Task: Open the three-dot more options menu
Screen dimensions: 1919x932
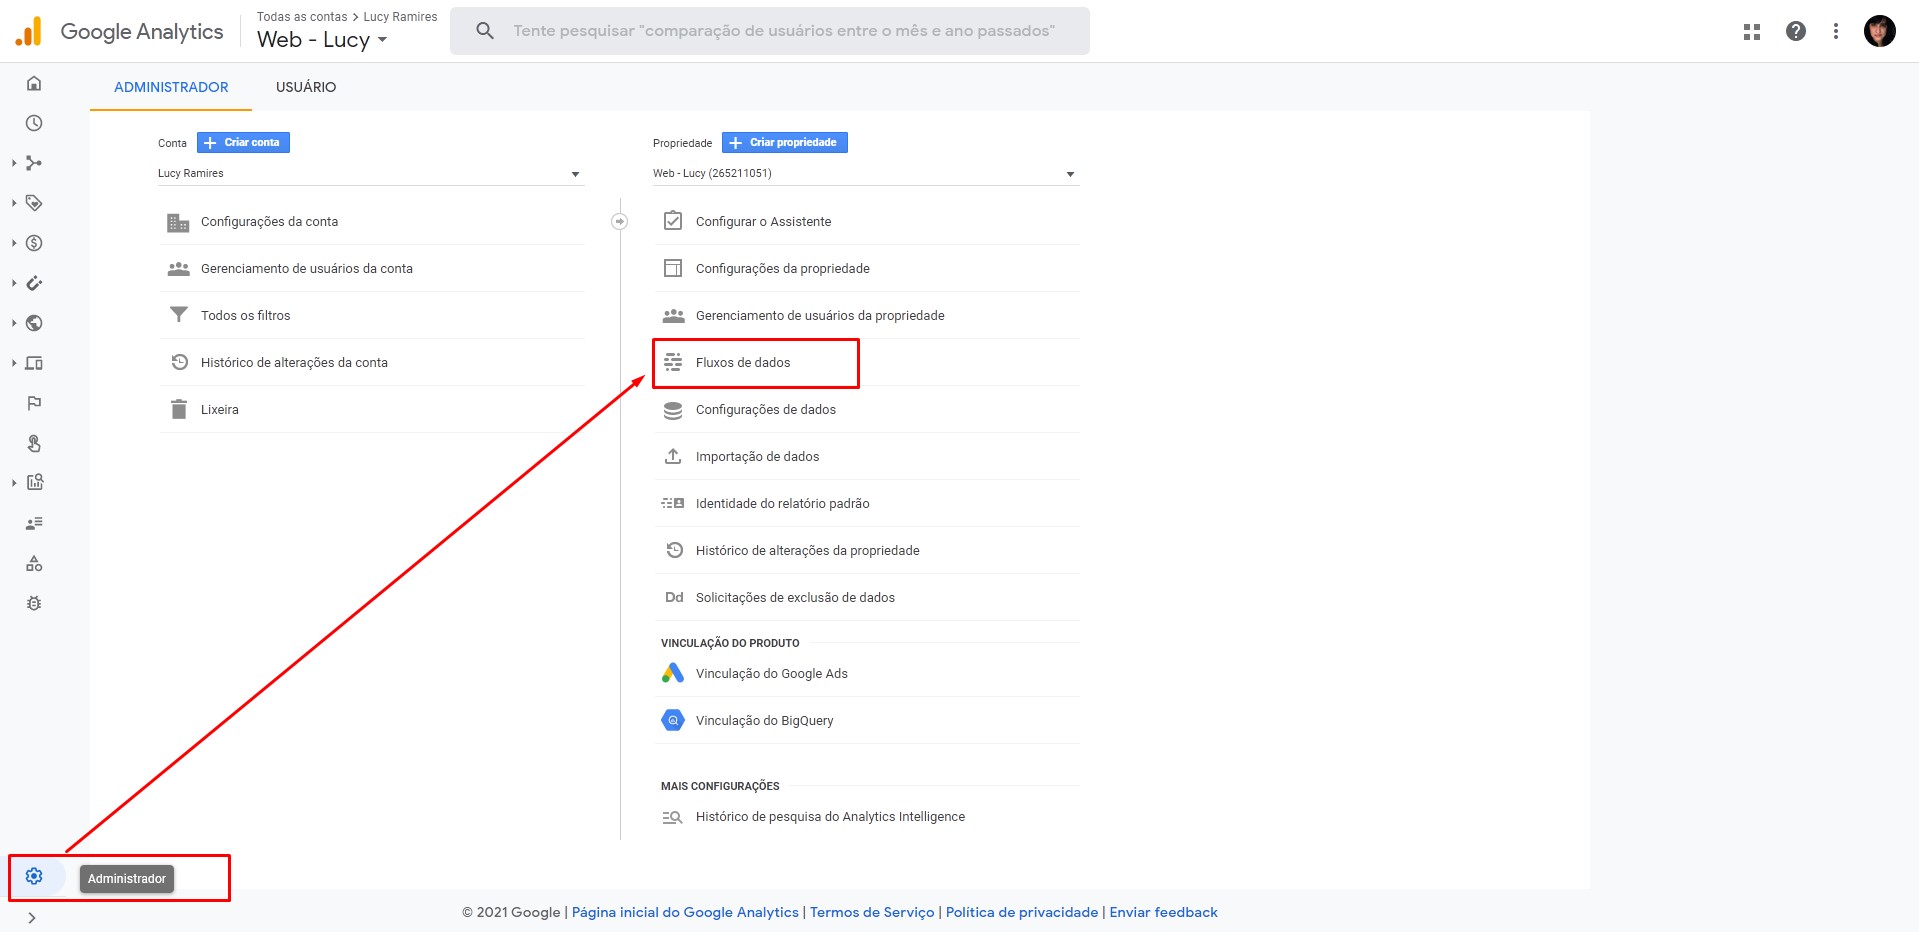Action: [x=1836, y=31]
